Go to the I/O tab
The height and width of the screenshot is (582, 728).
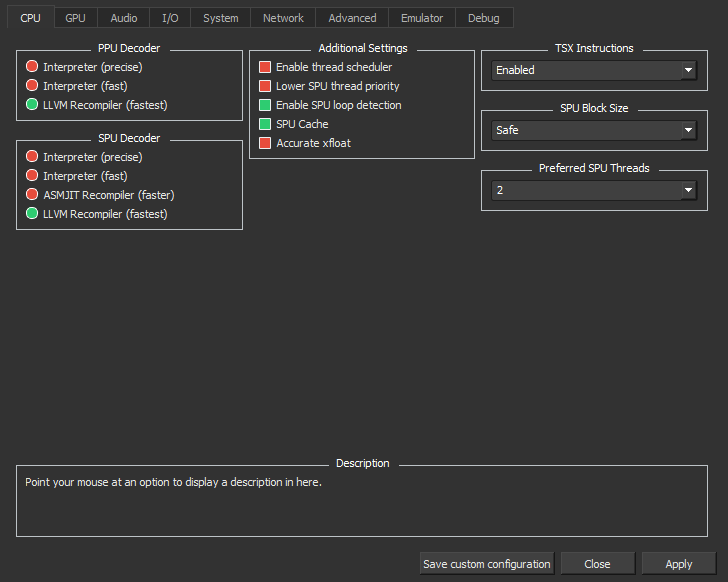coord(170,18)
